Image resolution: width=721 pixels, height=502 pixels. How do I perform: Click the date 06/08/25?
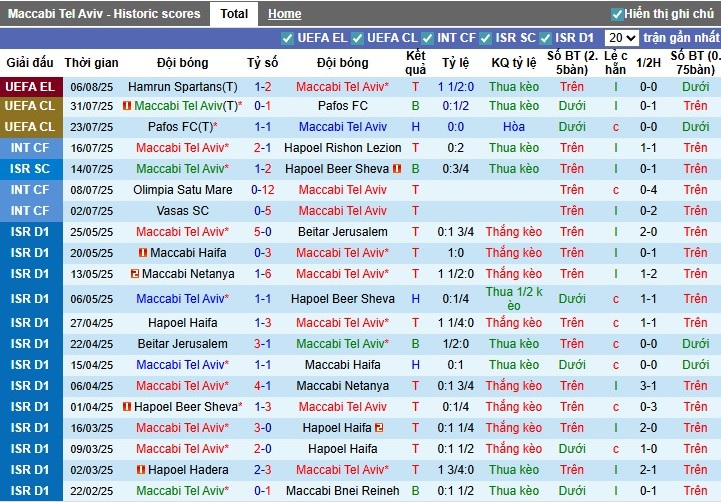[x=92, y=87]
